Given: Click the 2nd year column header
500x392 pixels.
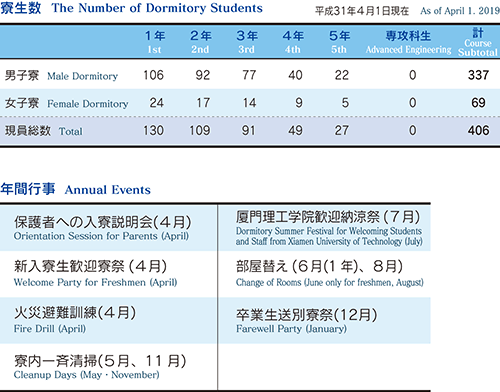Looking at the screenshot, I should 200,42.
